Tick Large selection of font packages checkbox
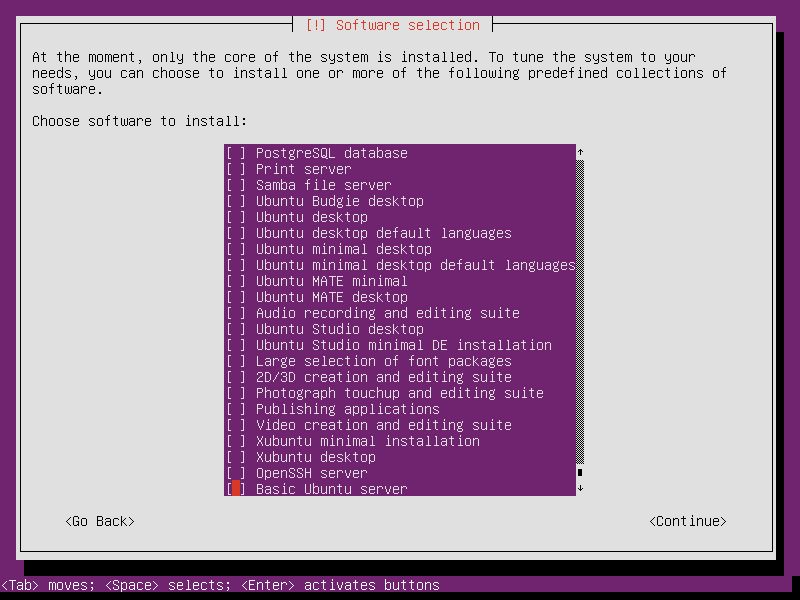Screen dimensions: 800x600 point(236,361)
